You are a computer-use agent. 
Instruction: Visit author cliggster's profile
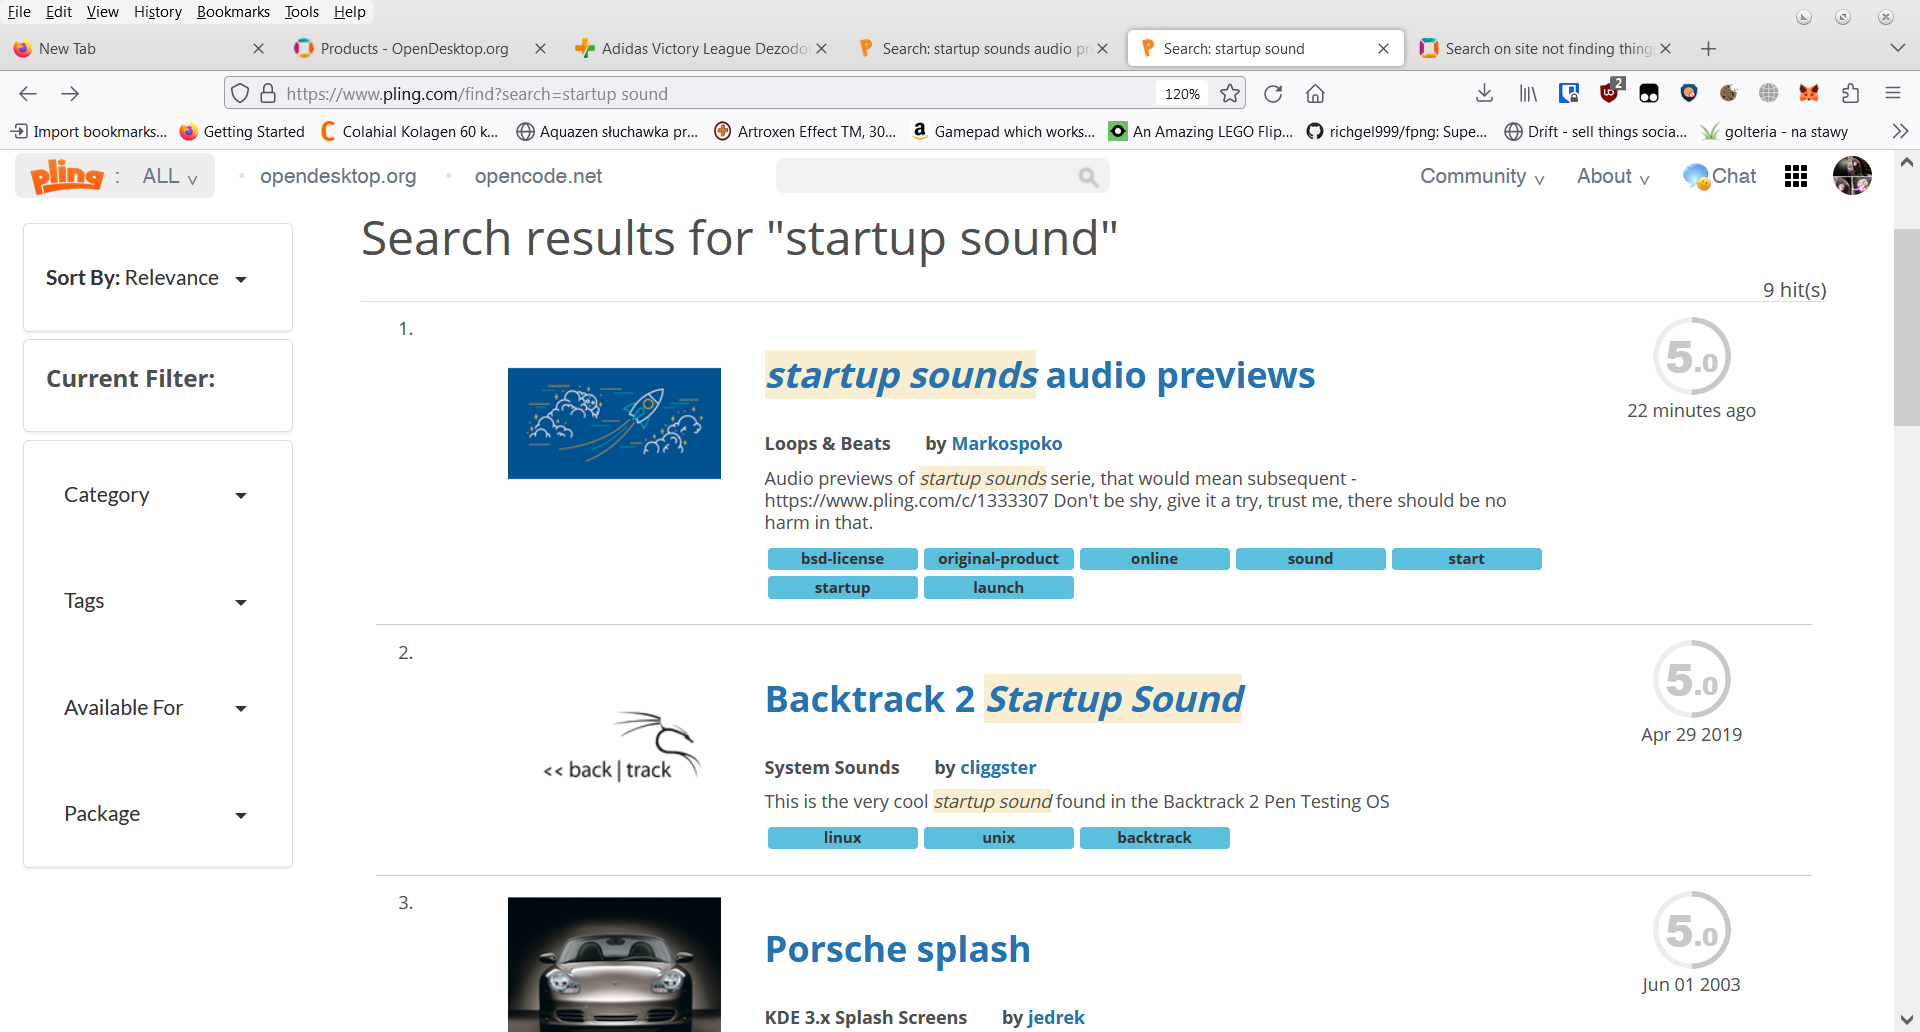(998, 767)
